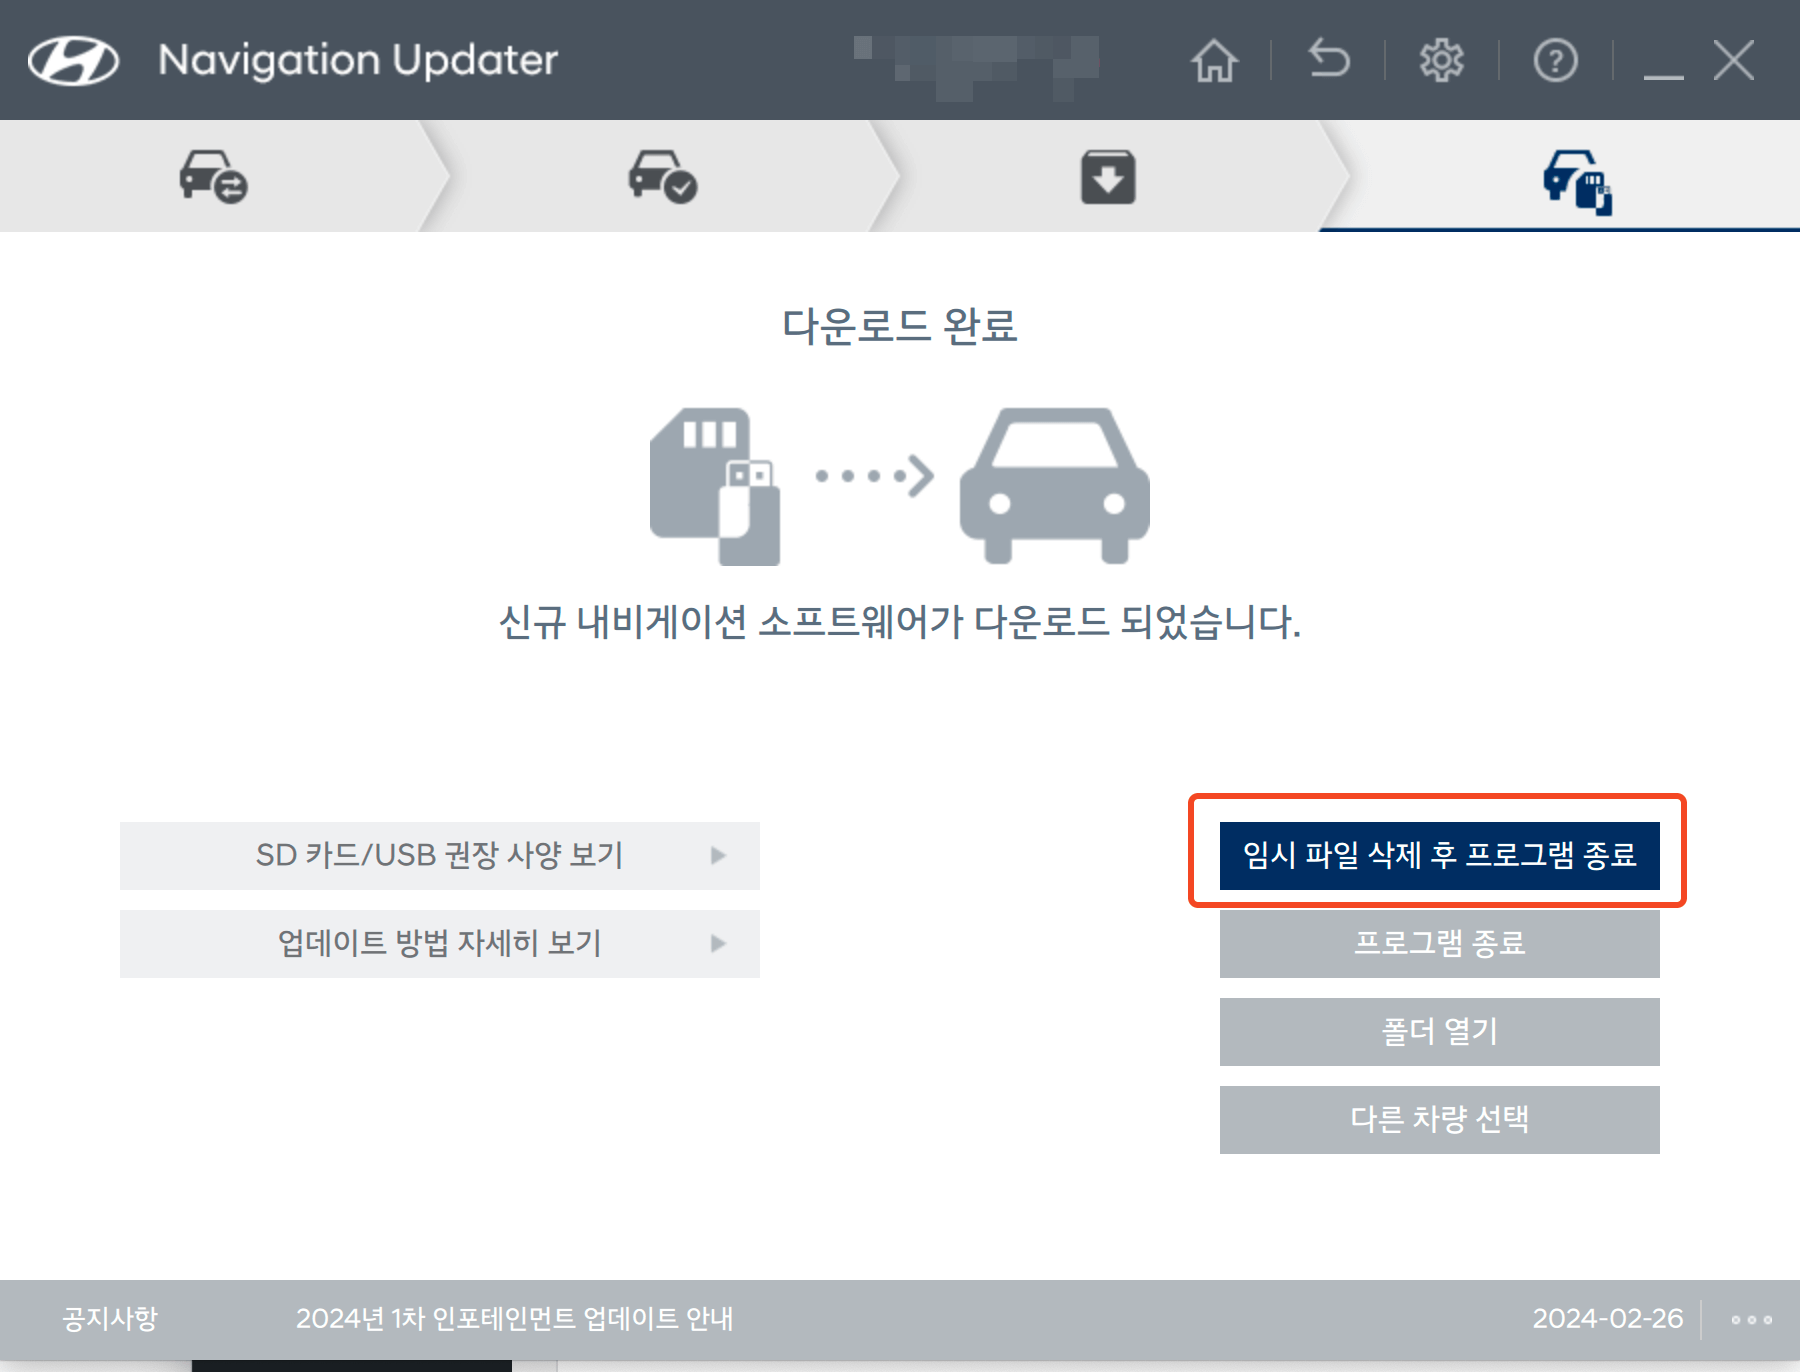
Task: Open the 2024년 1차 인포테인먼트 업데이트 안내 notice
Action: (514, 1319)
